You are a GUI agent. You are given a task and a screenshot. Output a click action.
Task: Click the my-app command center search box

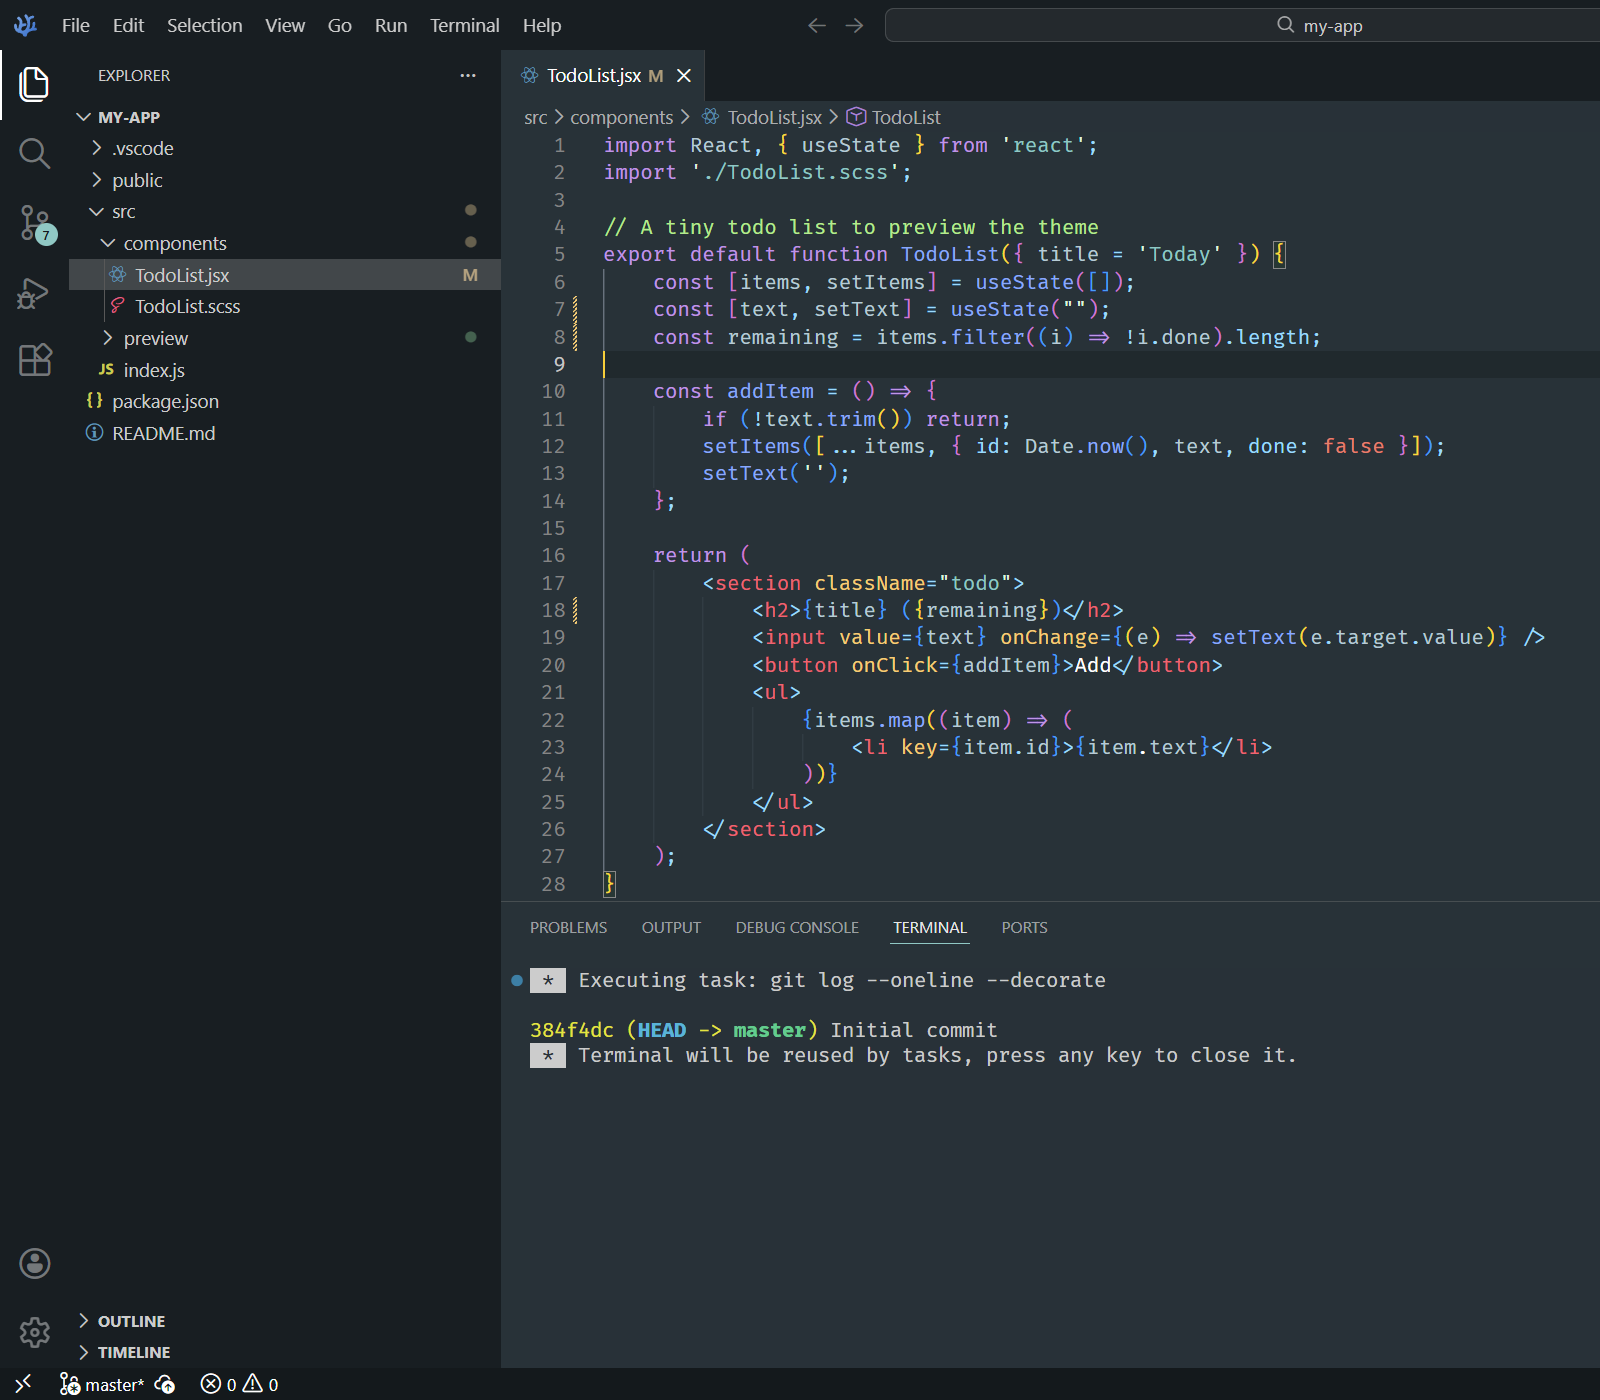1242,25
